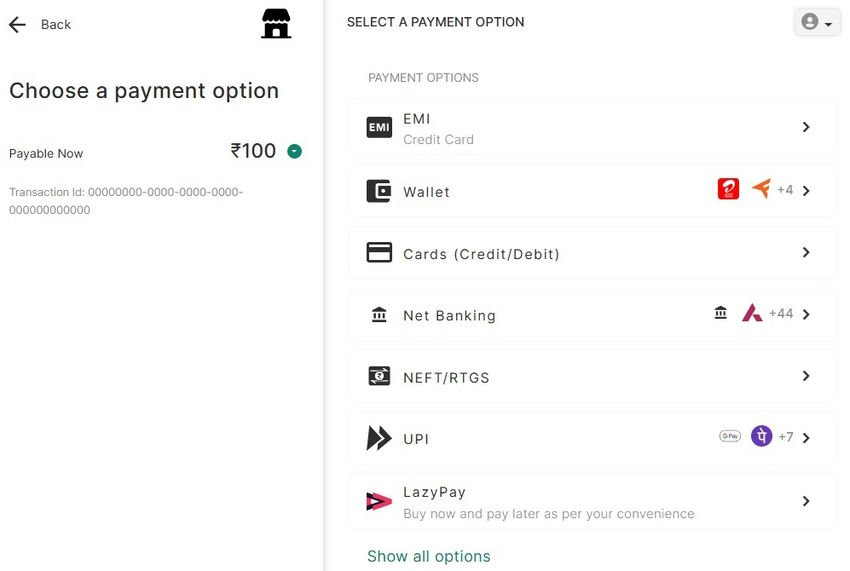This screenshot has width=850, height=571.
Task: Open the user account dropdown
Action: click(x=817, y=22)
